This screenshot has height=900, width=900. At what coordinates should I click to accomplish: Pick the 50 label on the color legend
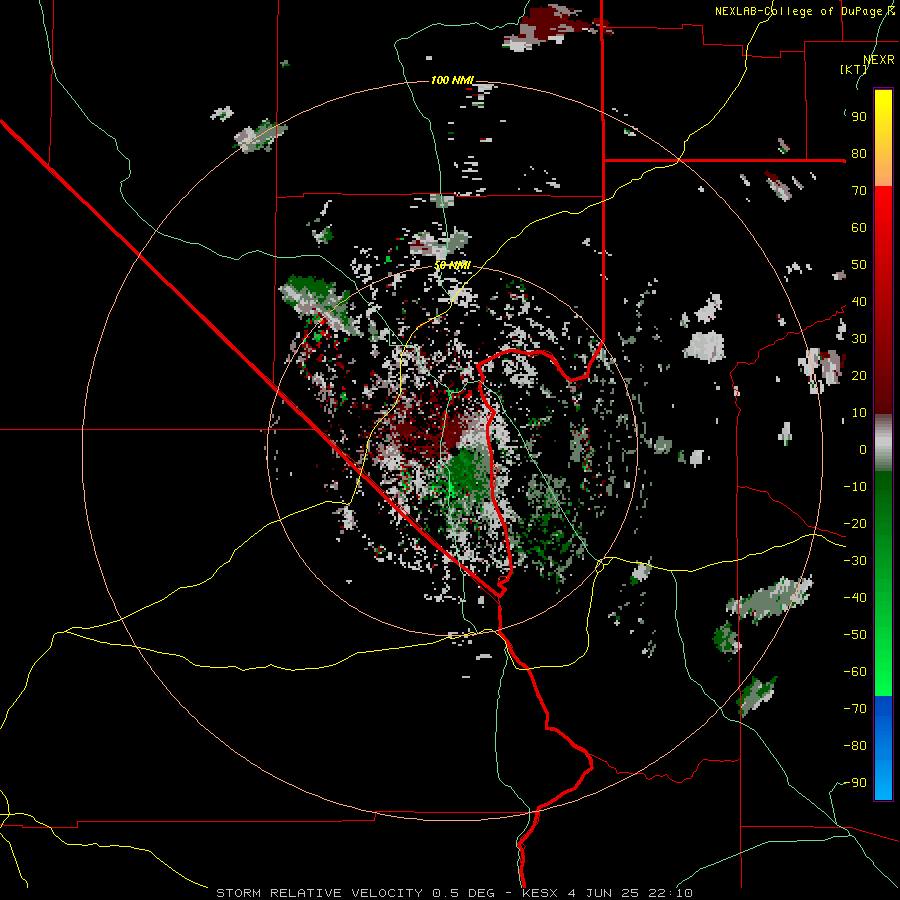click(859, 265)
